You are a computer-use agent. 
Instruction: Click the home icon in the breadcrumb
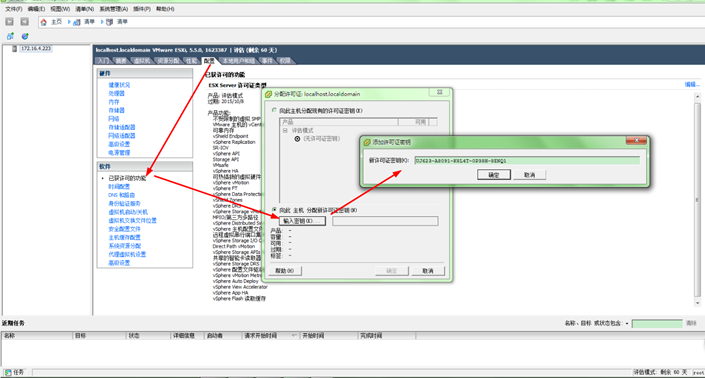(44, 22)
